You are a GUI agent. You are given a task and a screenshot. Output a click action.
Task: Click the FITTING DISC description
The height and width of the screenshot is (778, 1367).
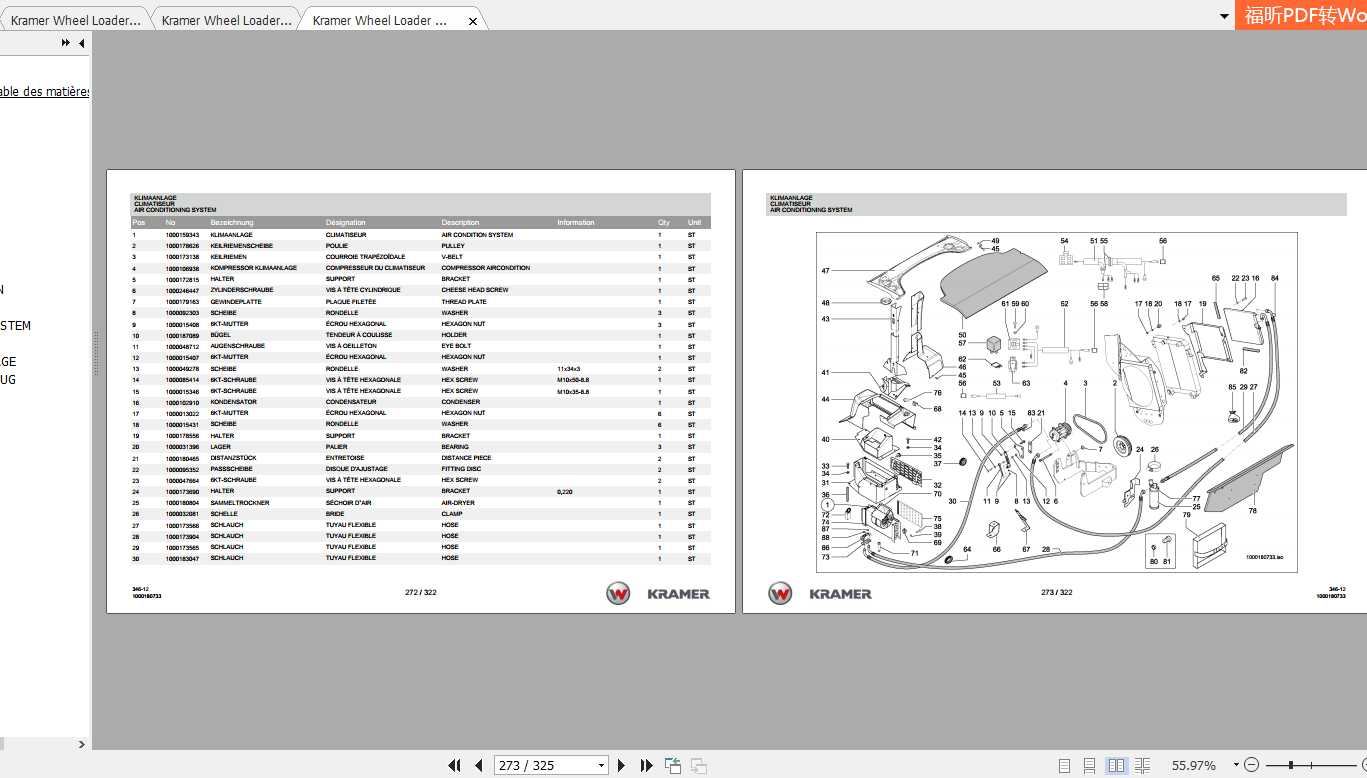(461, 469)
